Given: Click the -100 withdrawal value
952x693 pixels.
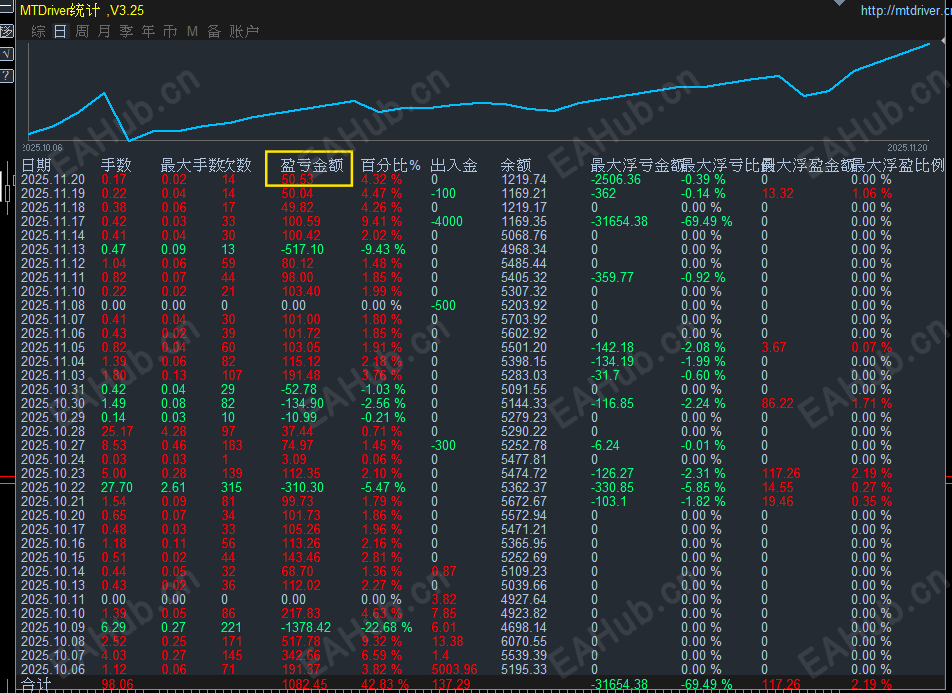Looking at the screenshot, I should (x=443, y=194).
